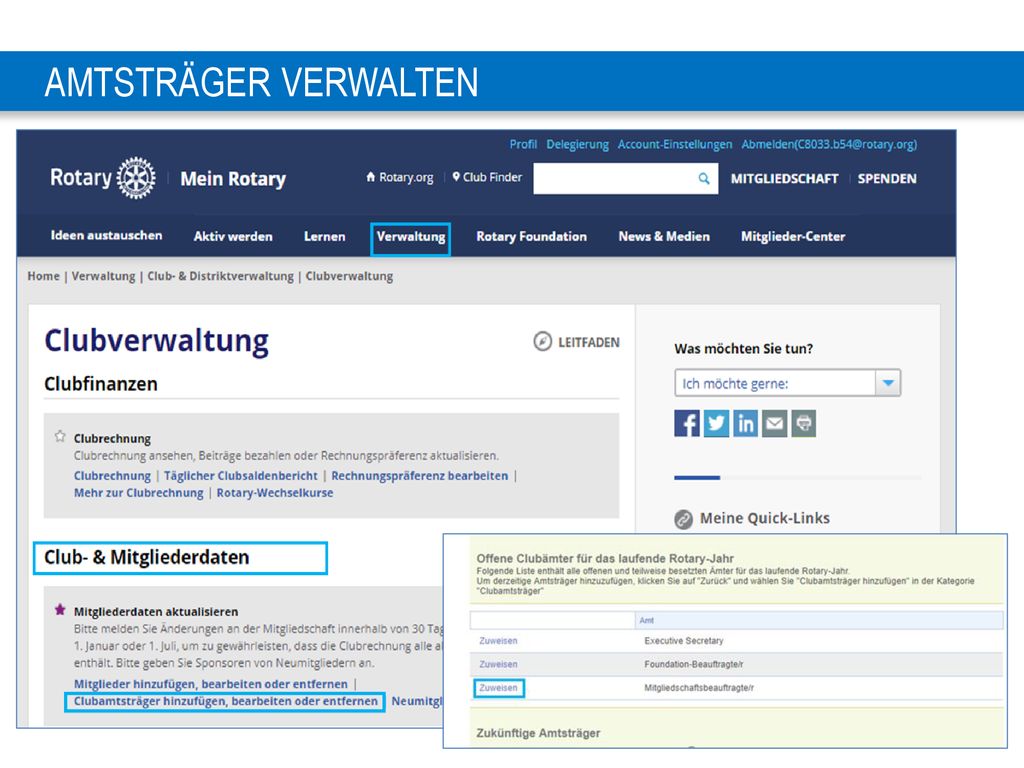Click the Leitfaden compass icon
1024x768 pixels.
[542, 341]
